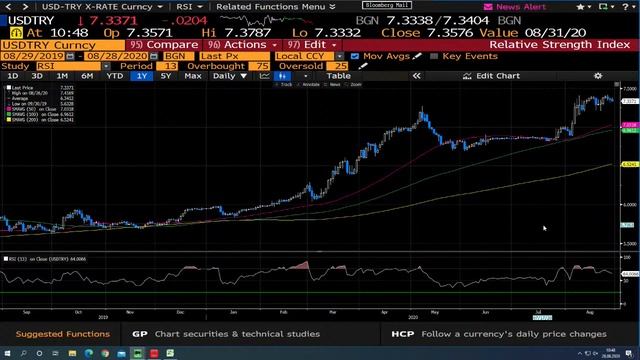Select the candlestick chart style icon
The image size is (640, 360).
tap(282, 76)
